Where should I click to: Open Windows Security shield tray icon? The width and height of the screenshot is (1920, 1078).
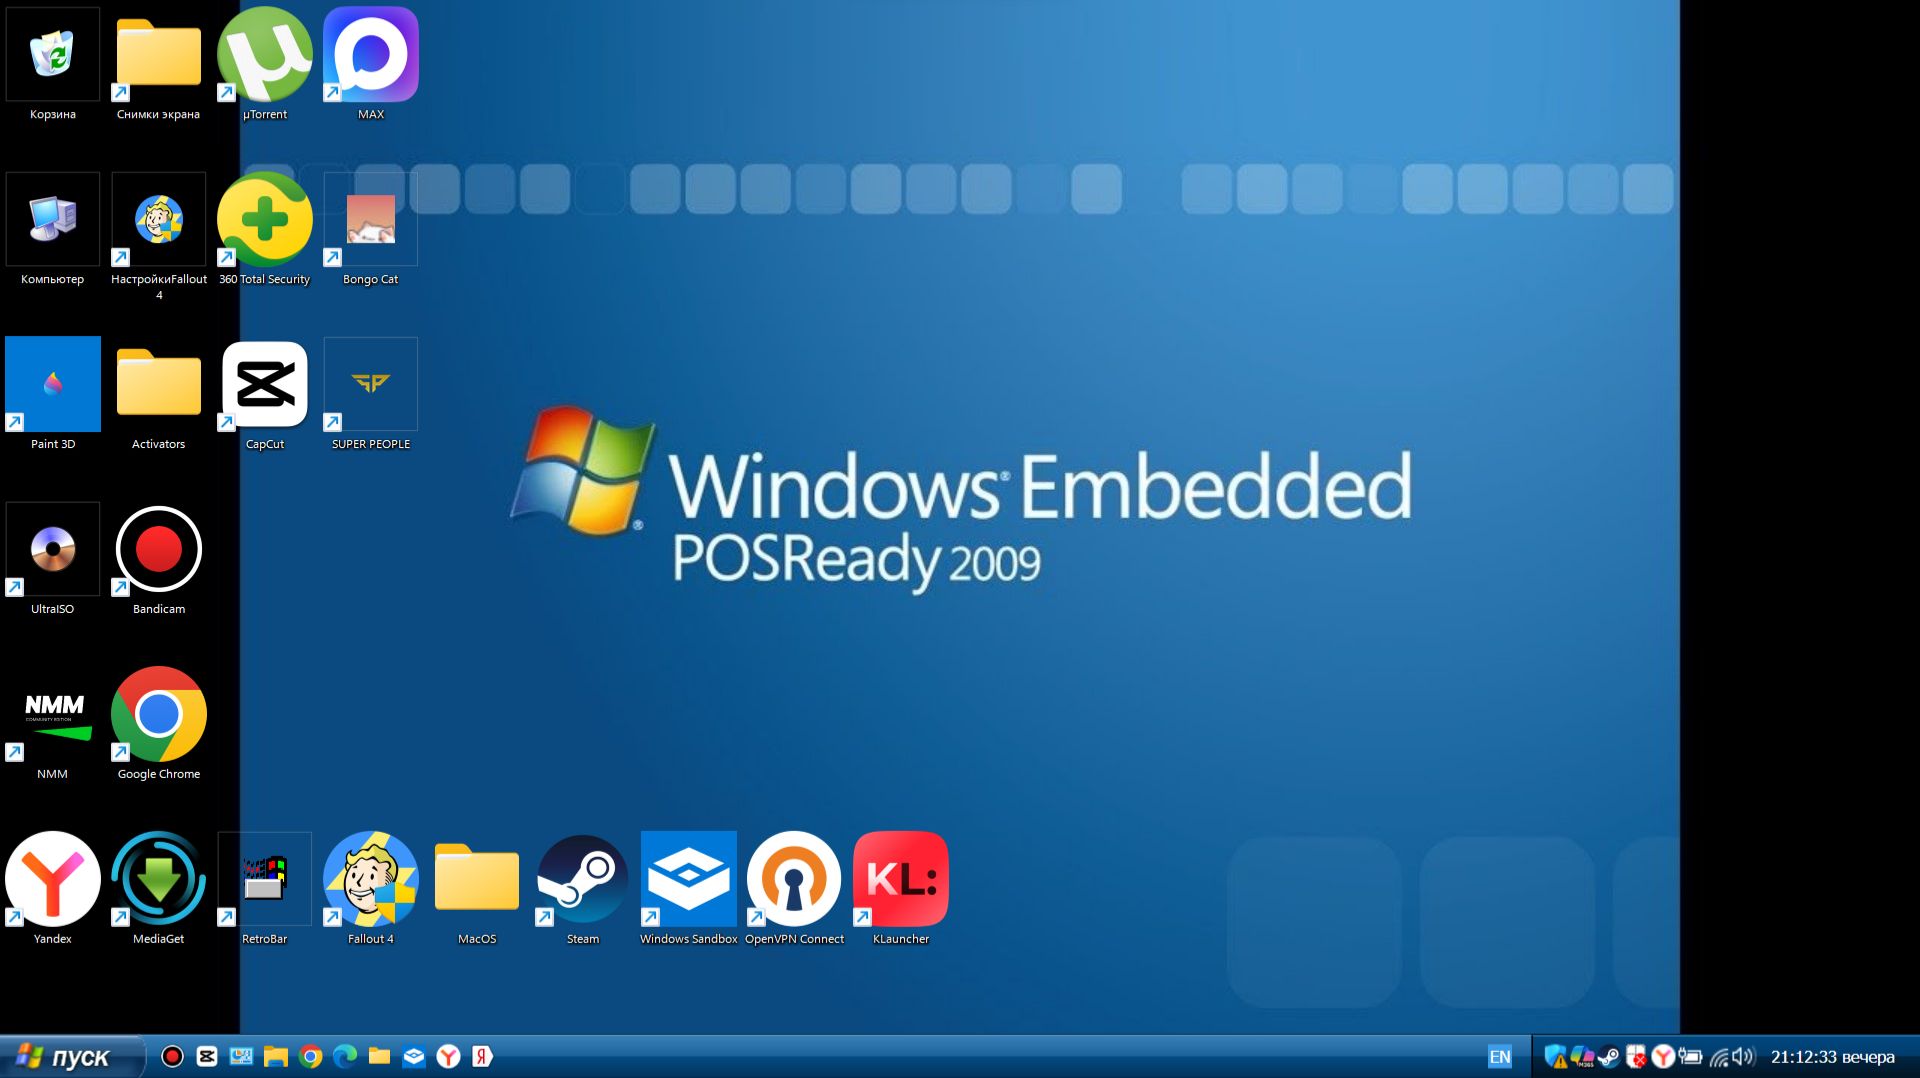tap(1555, 1057)
